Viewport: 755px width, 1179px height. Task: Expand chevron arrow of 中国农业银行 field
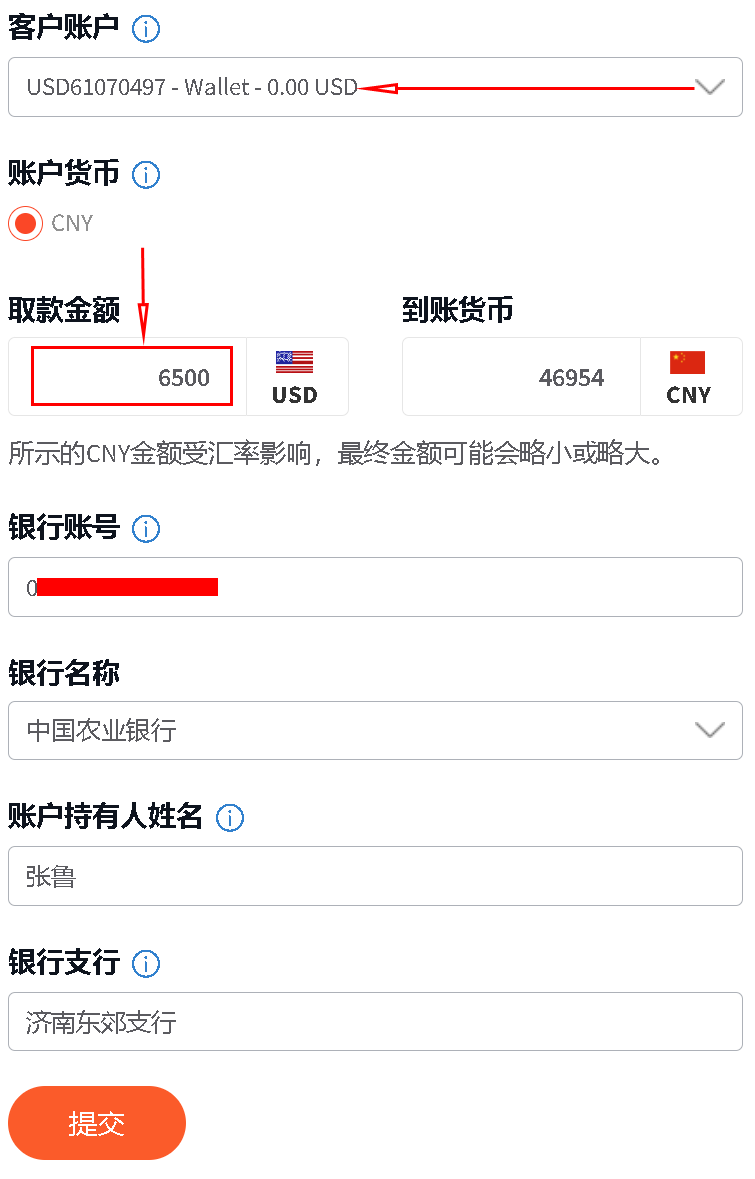point(709,730)
